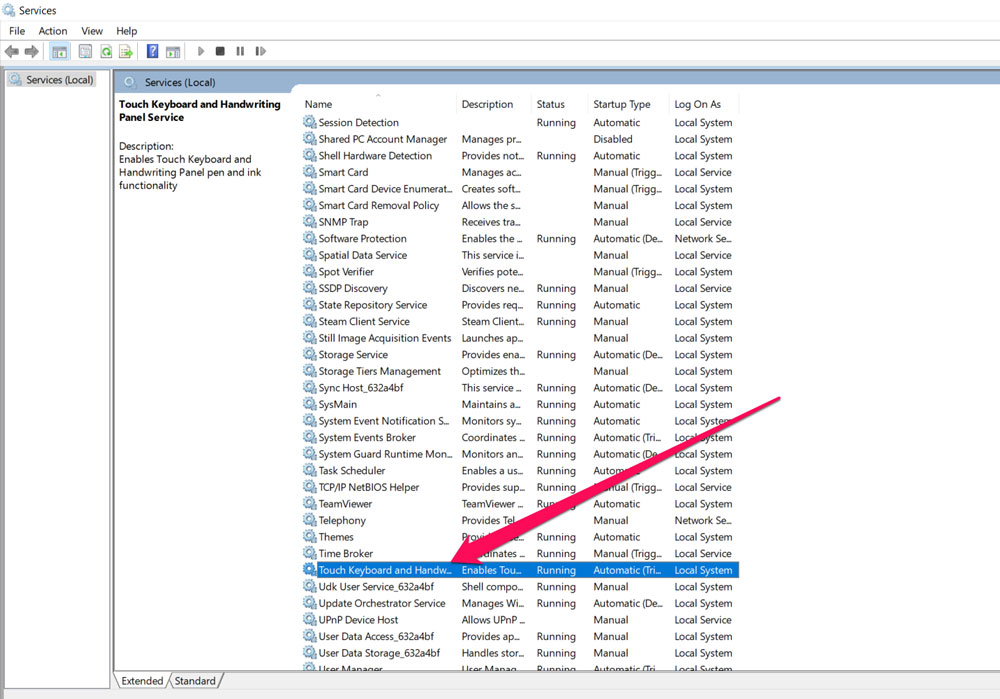Select Services (Local) in the console tree
The image size is (1000, 699).
coord(52,80)
